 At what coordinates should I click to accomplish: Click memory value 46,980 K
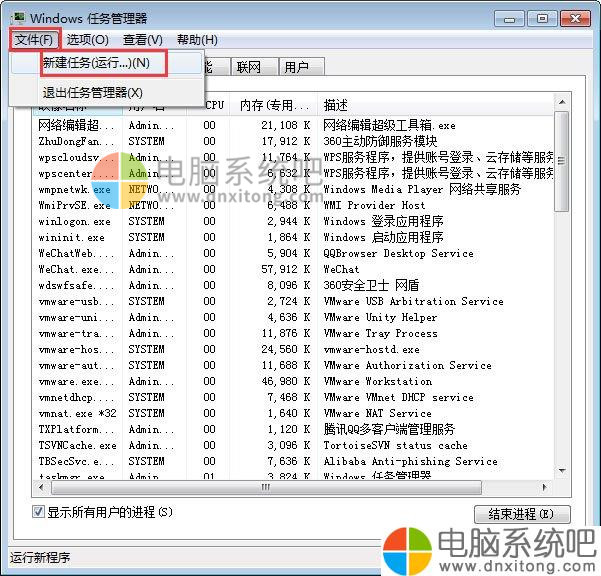(x=286, y=381)
